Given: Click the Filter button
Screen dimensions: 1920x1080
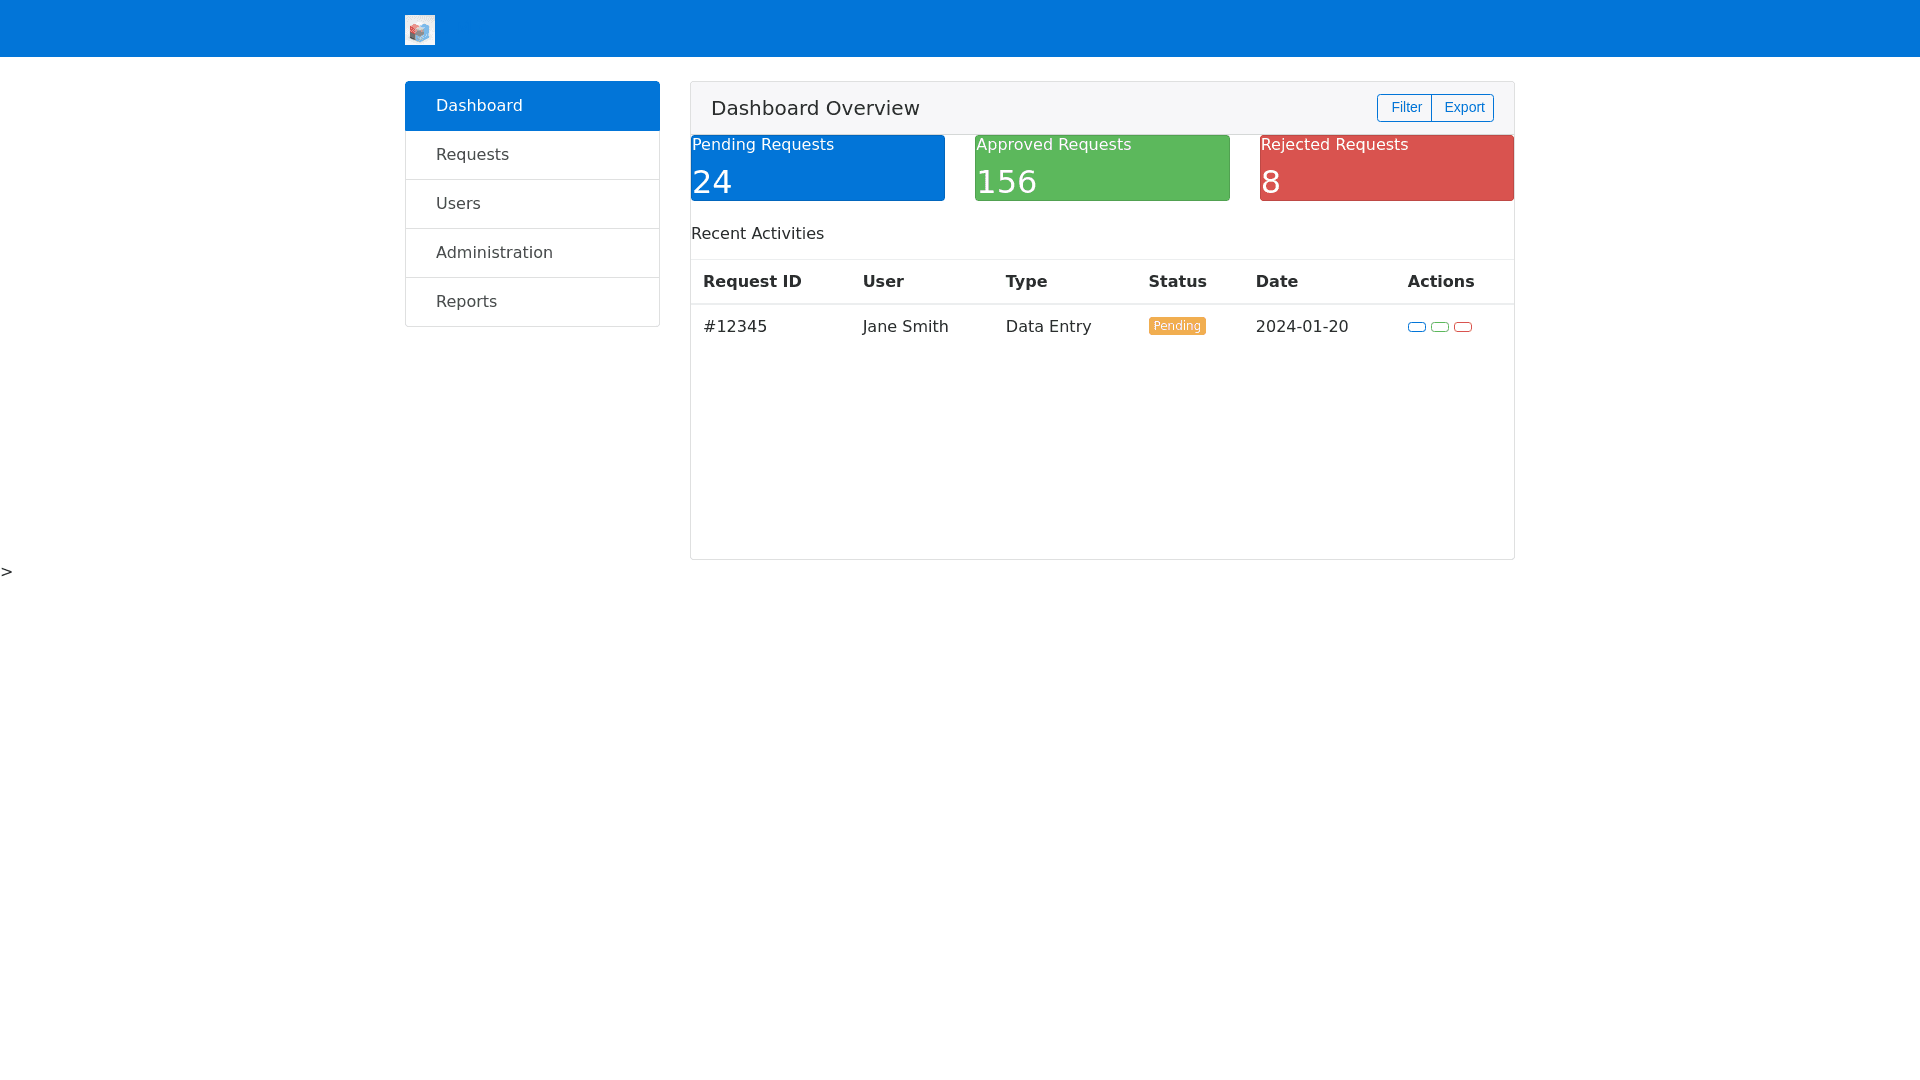Looking at the screenshot, I should pyautogui.click(x=1404, y=108).
